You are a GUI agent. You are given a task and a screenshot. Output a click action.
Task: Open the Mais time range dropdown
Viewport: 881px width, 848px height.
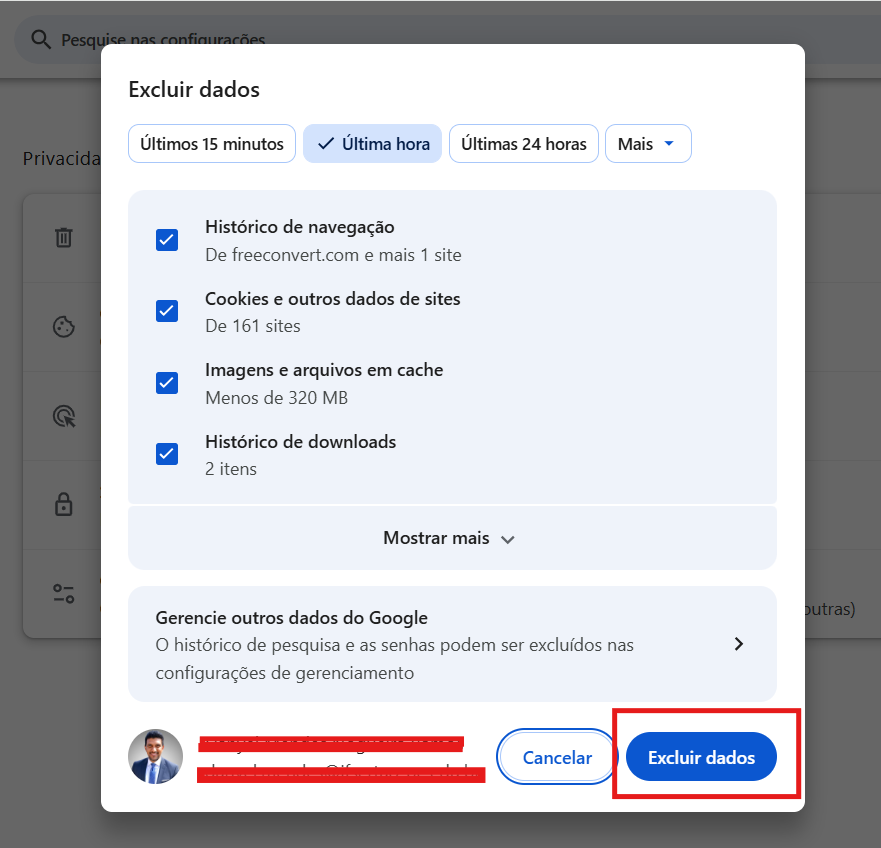click(648, 143)
